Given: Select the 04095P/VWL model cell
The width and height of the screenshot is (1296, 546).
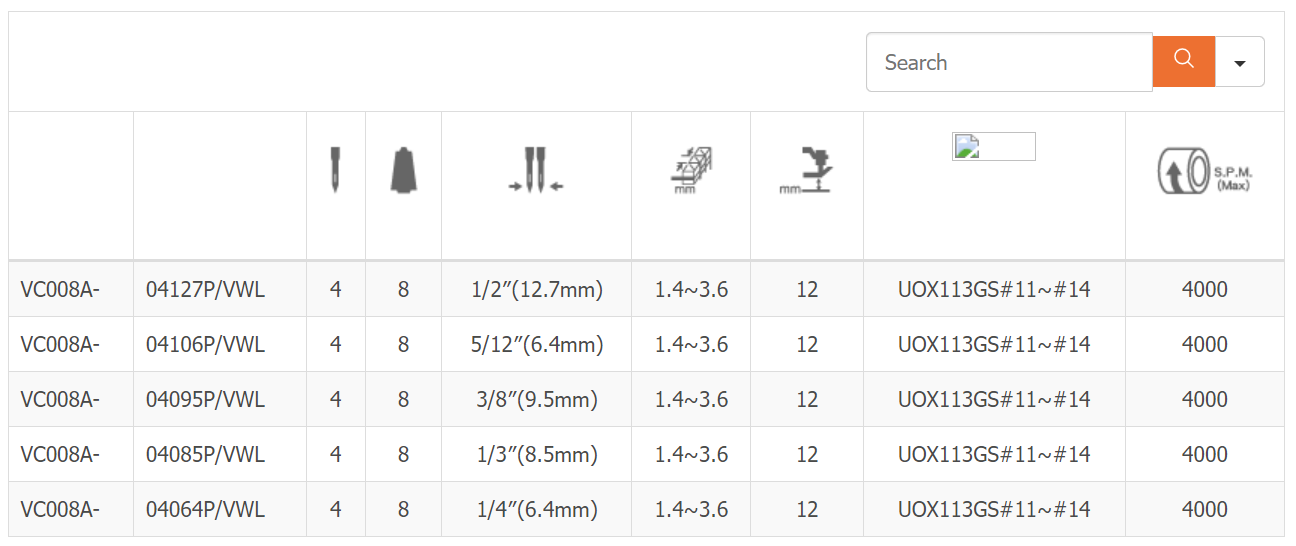Looking at the screenshot, I should tap(205, 400).
